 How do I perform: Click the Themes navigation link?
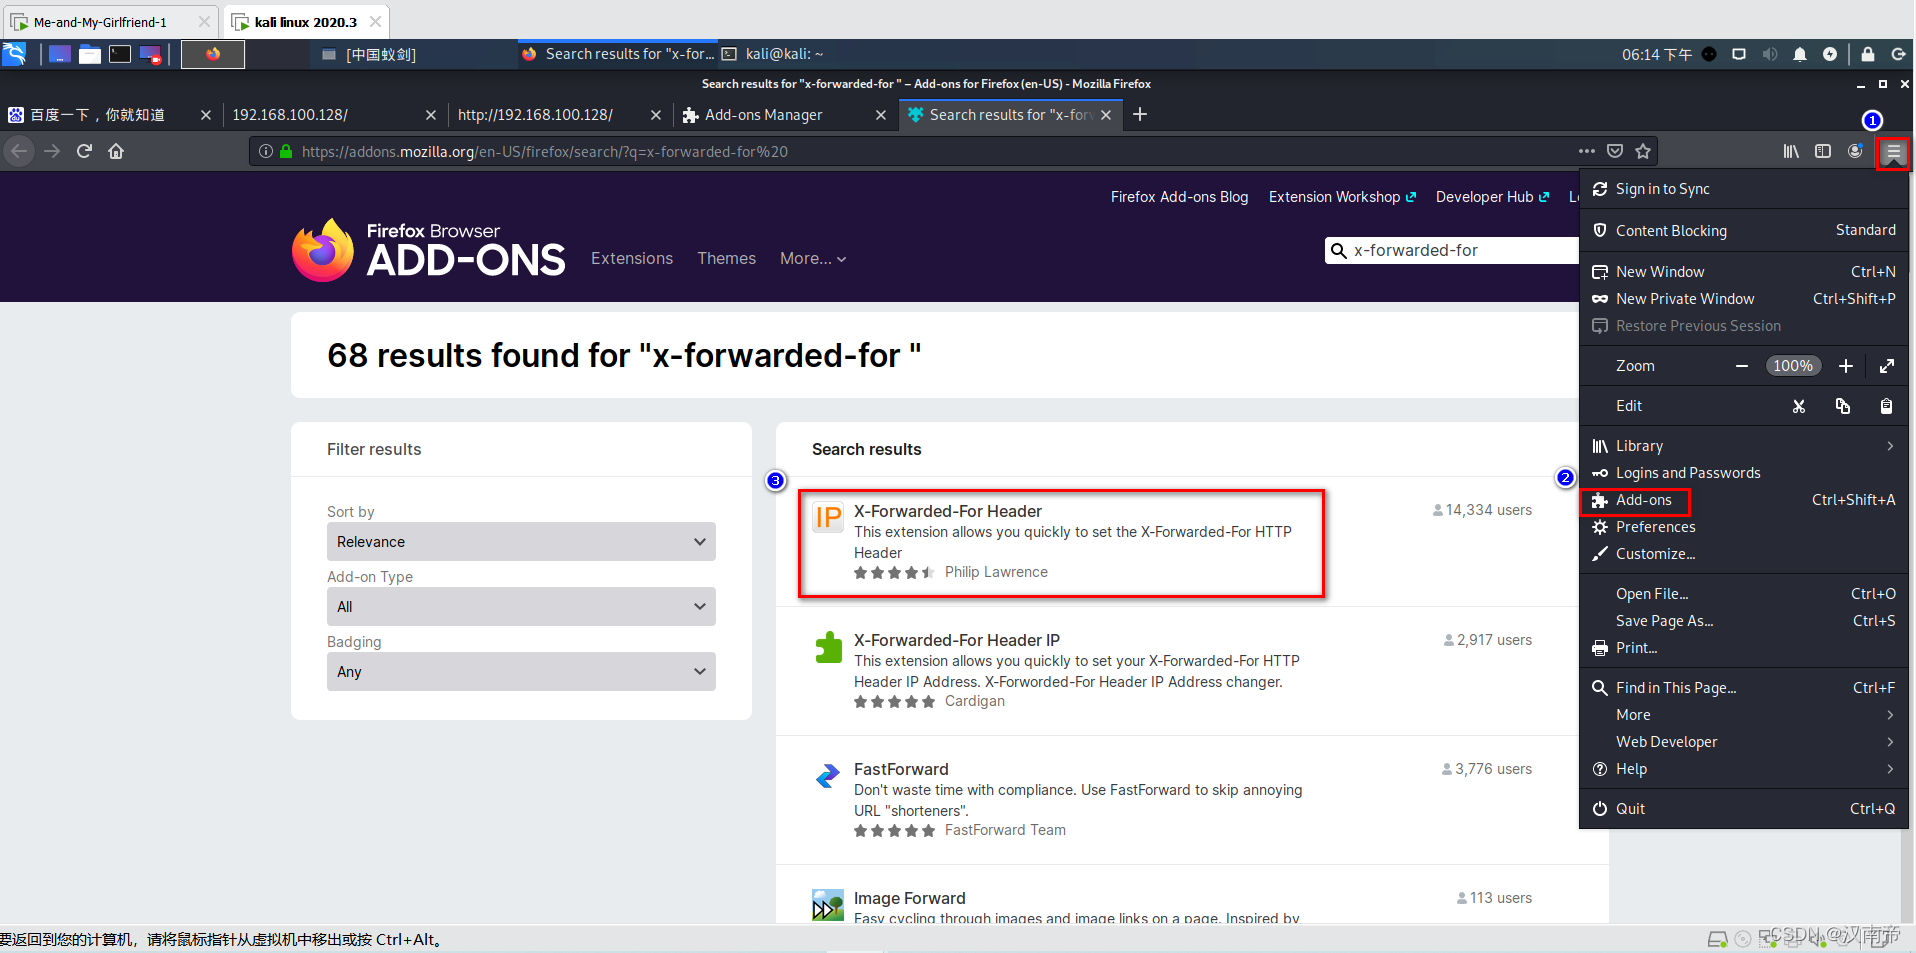tap(727, 258)
